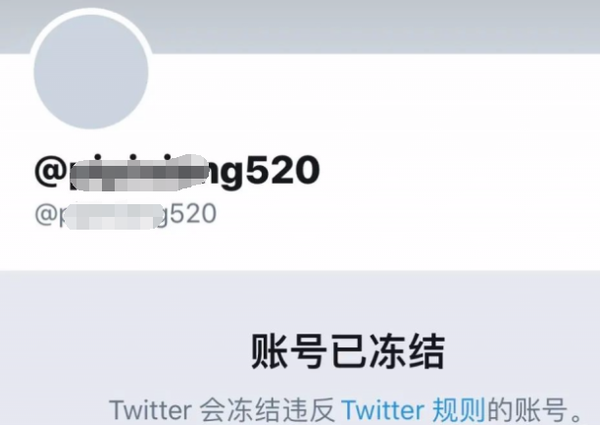
Task: Click the 520 digits in the bold name
Action: [283, 171]
